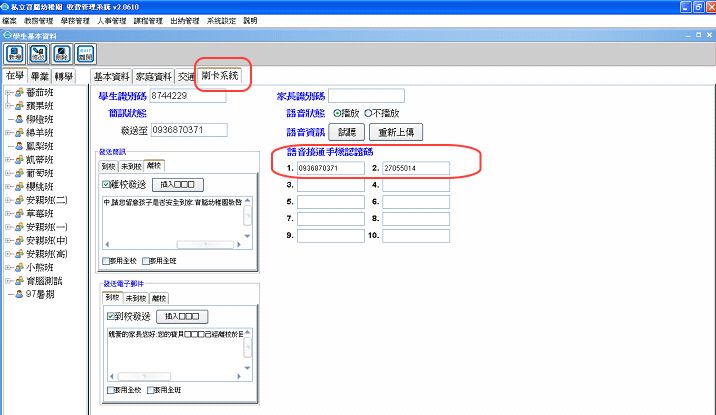
Task: Select the 鳳梨班 class icon in tree
Action: click(18, 145)
